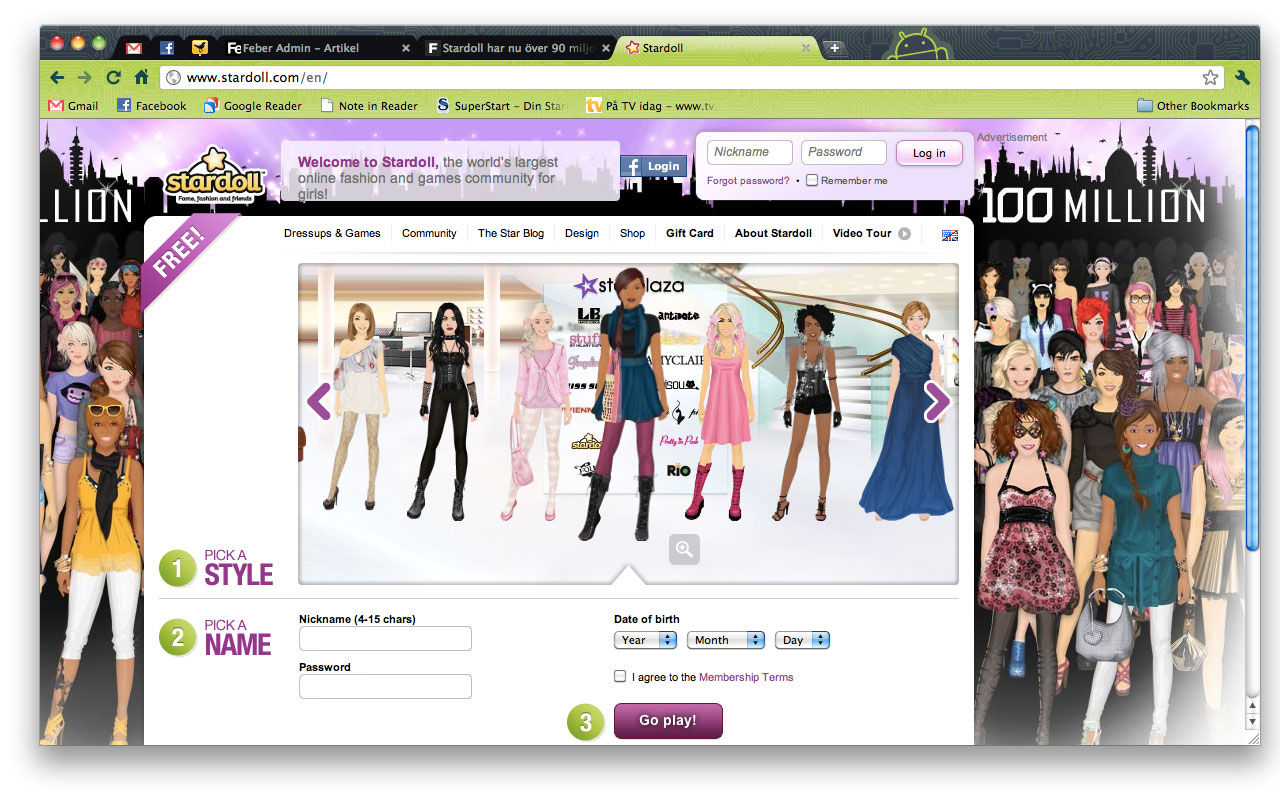Open the Shop menu item

(632, 233)
